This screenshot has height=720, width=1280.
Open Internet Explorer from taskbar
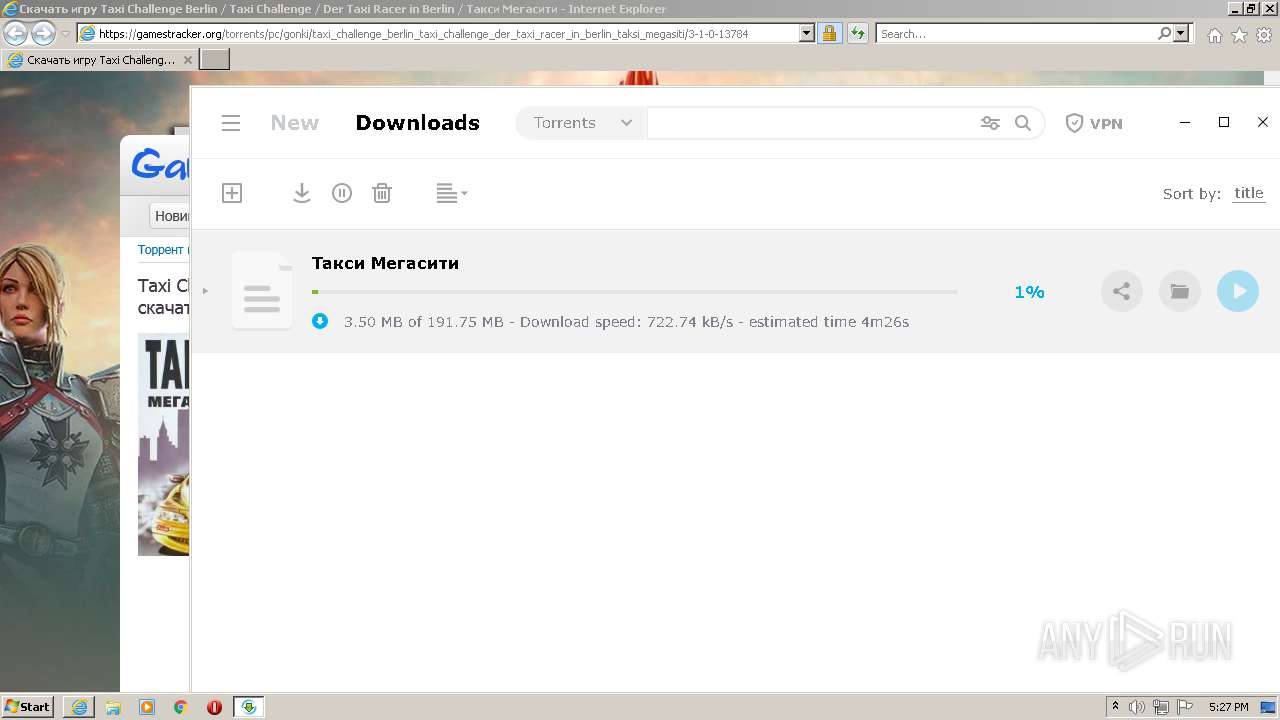point(79,707)
